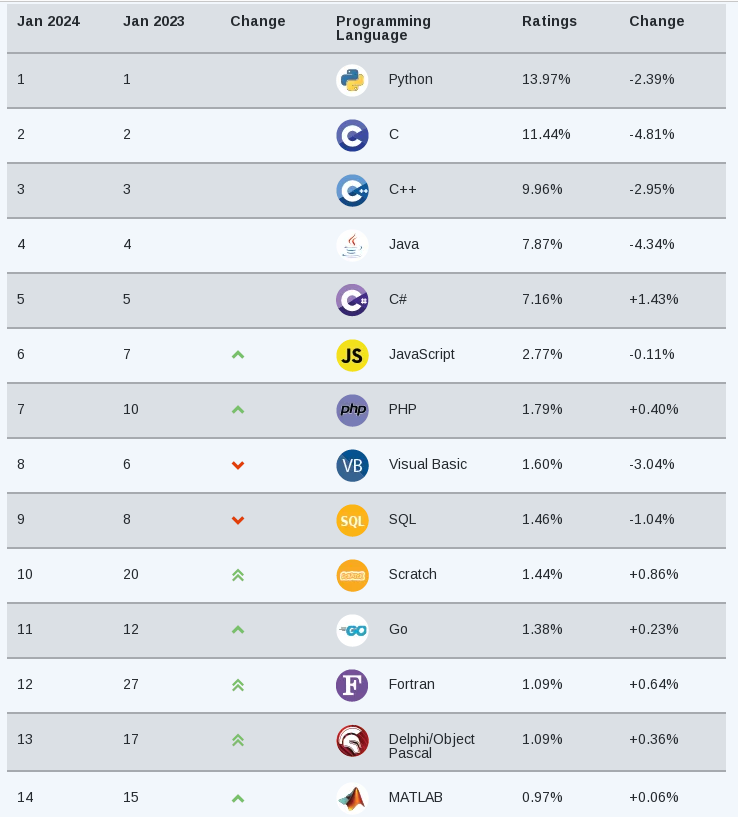Click the Visual Basic VB icon
Viewport: 738px width, 817px height.
(x=352, y=465)
